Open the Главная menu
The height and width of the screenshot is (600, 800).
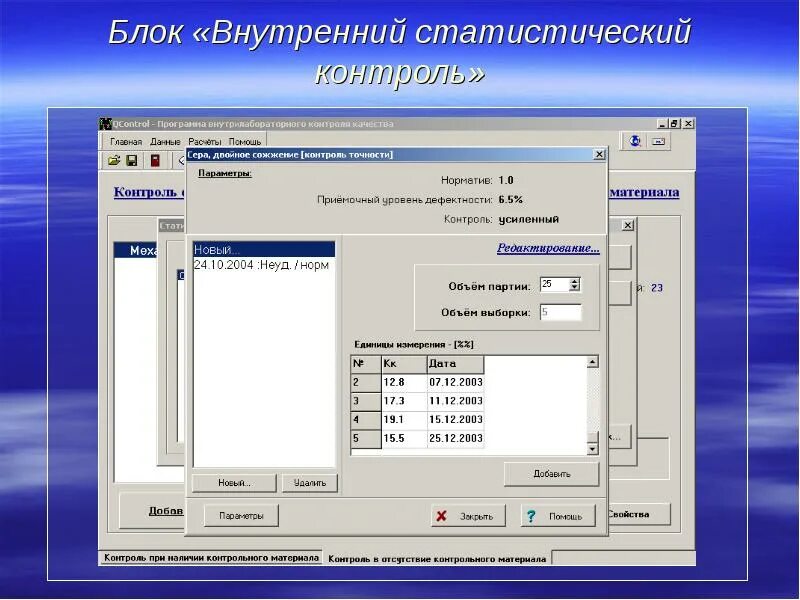(x=126, y=142)
